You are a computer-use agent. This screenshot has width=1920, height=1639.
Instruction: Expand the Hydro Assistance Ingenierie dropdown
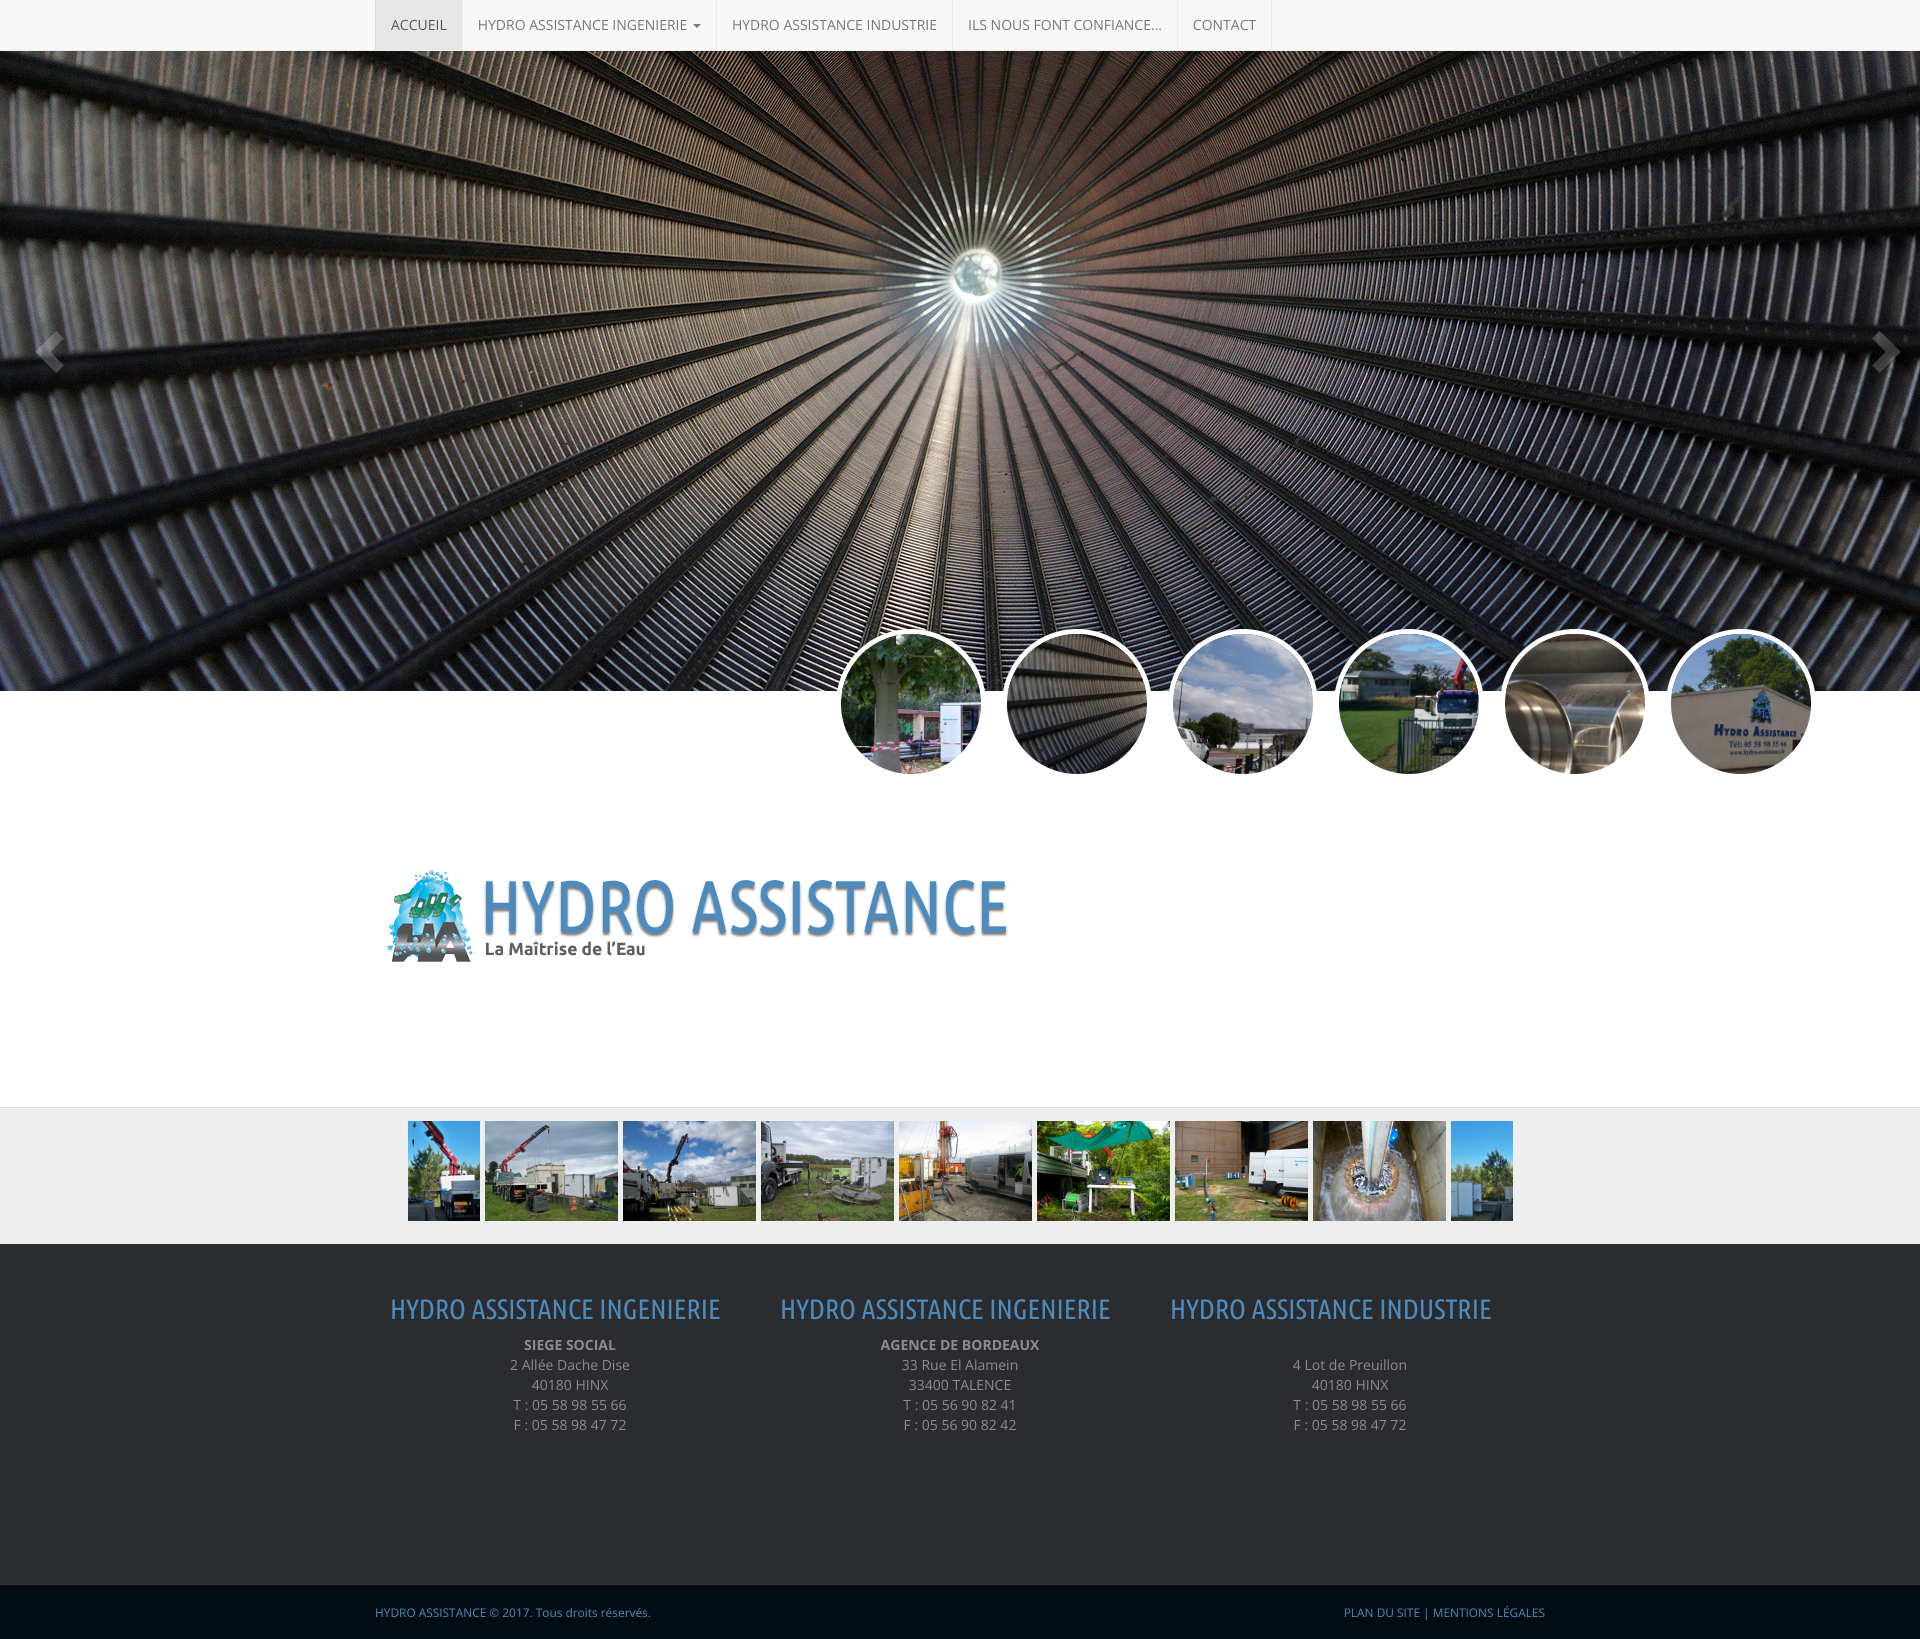point(589,25)
